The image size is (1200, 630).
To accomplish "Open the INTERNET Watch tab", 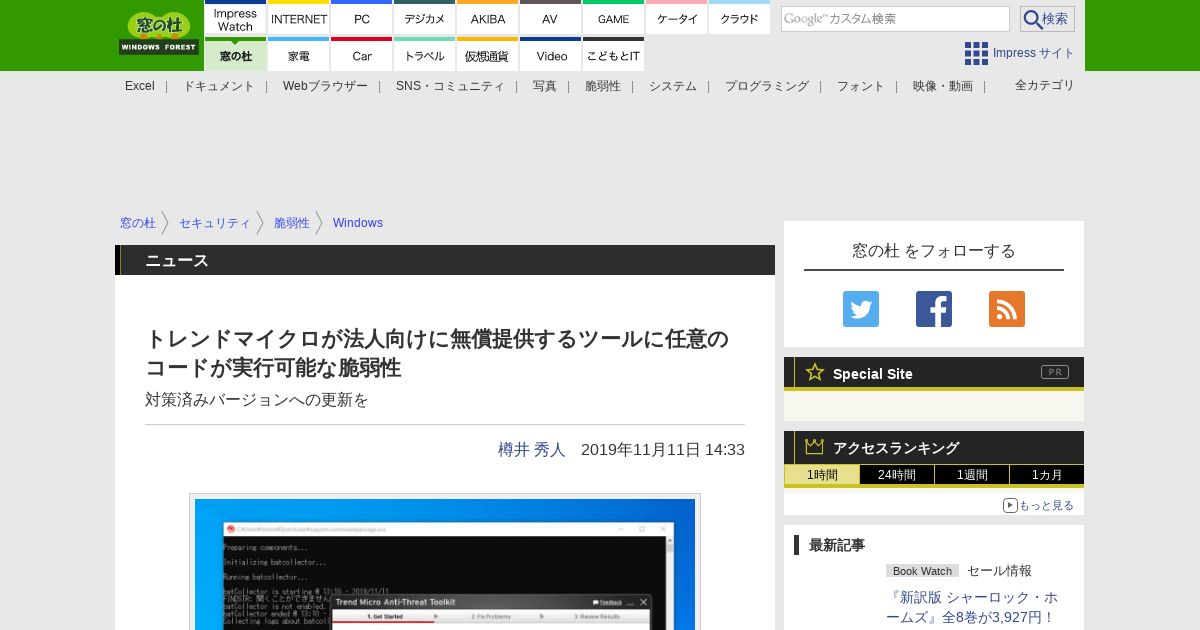I will coord(299,18).
